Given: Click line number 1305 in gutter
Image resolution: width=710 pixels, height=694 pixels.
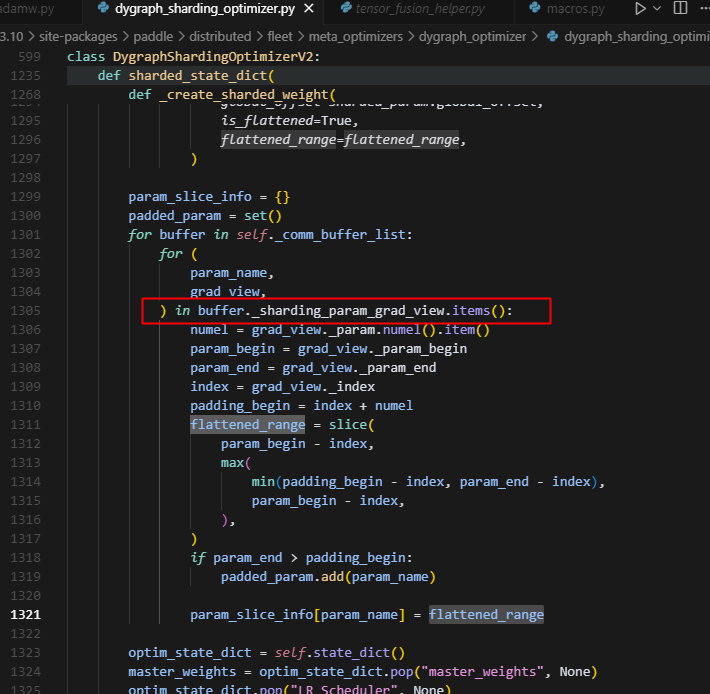Looking at the screenshot, I should coord(25,311).
